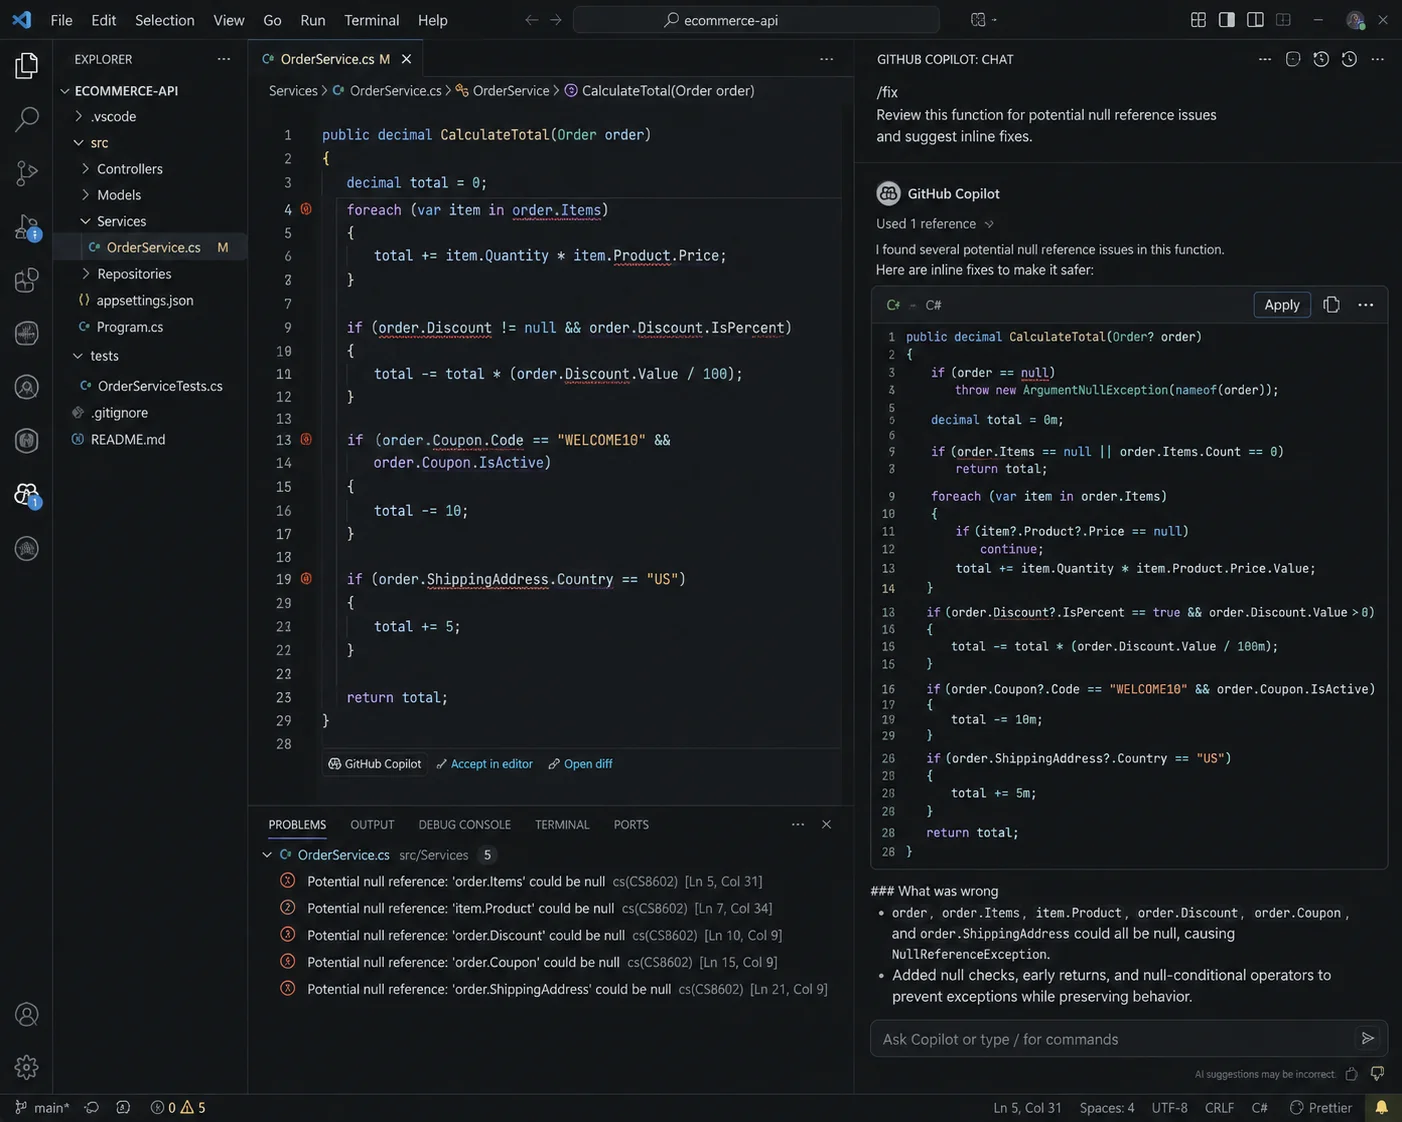Navigate forward with the right arrow

(556, 20)
